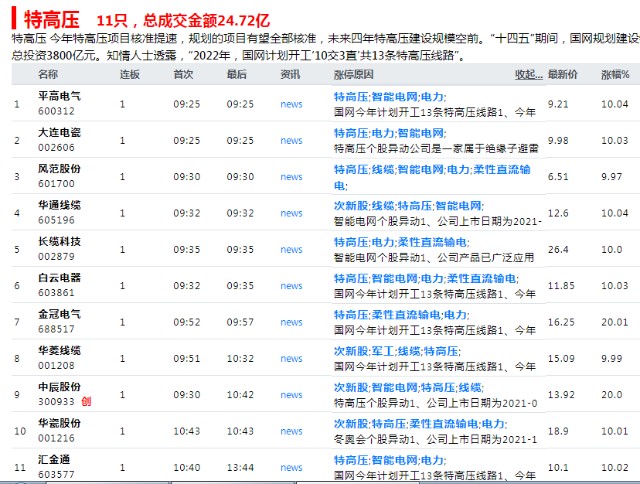Select stock name 白云电器
Image resolution: width=640 pixels, height=484 pixels.
[x=59, y=278]
